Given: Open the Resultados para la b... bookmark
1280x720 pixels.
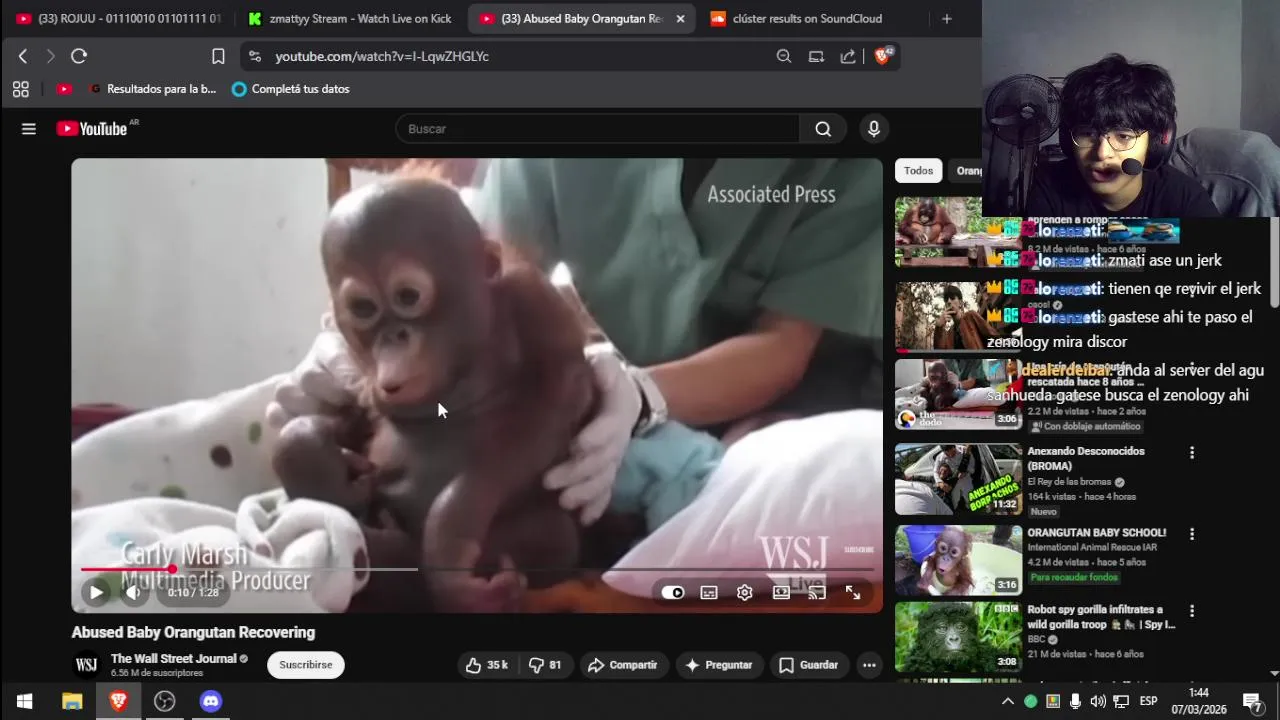Looking at the screenshot, I should pyautogui.click(x=152, y=89).
